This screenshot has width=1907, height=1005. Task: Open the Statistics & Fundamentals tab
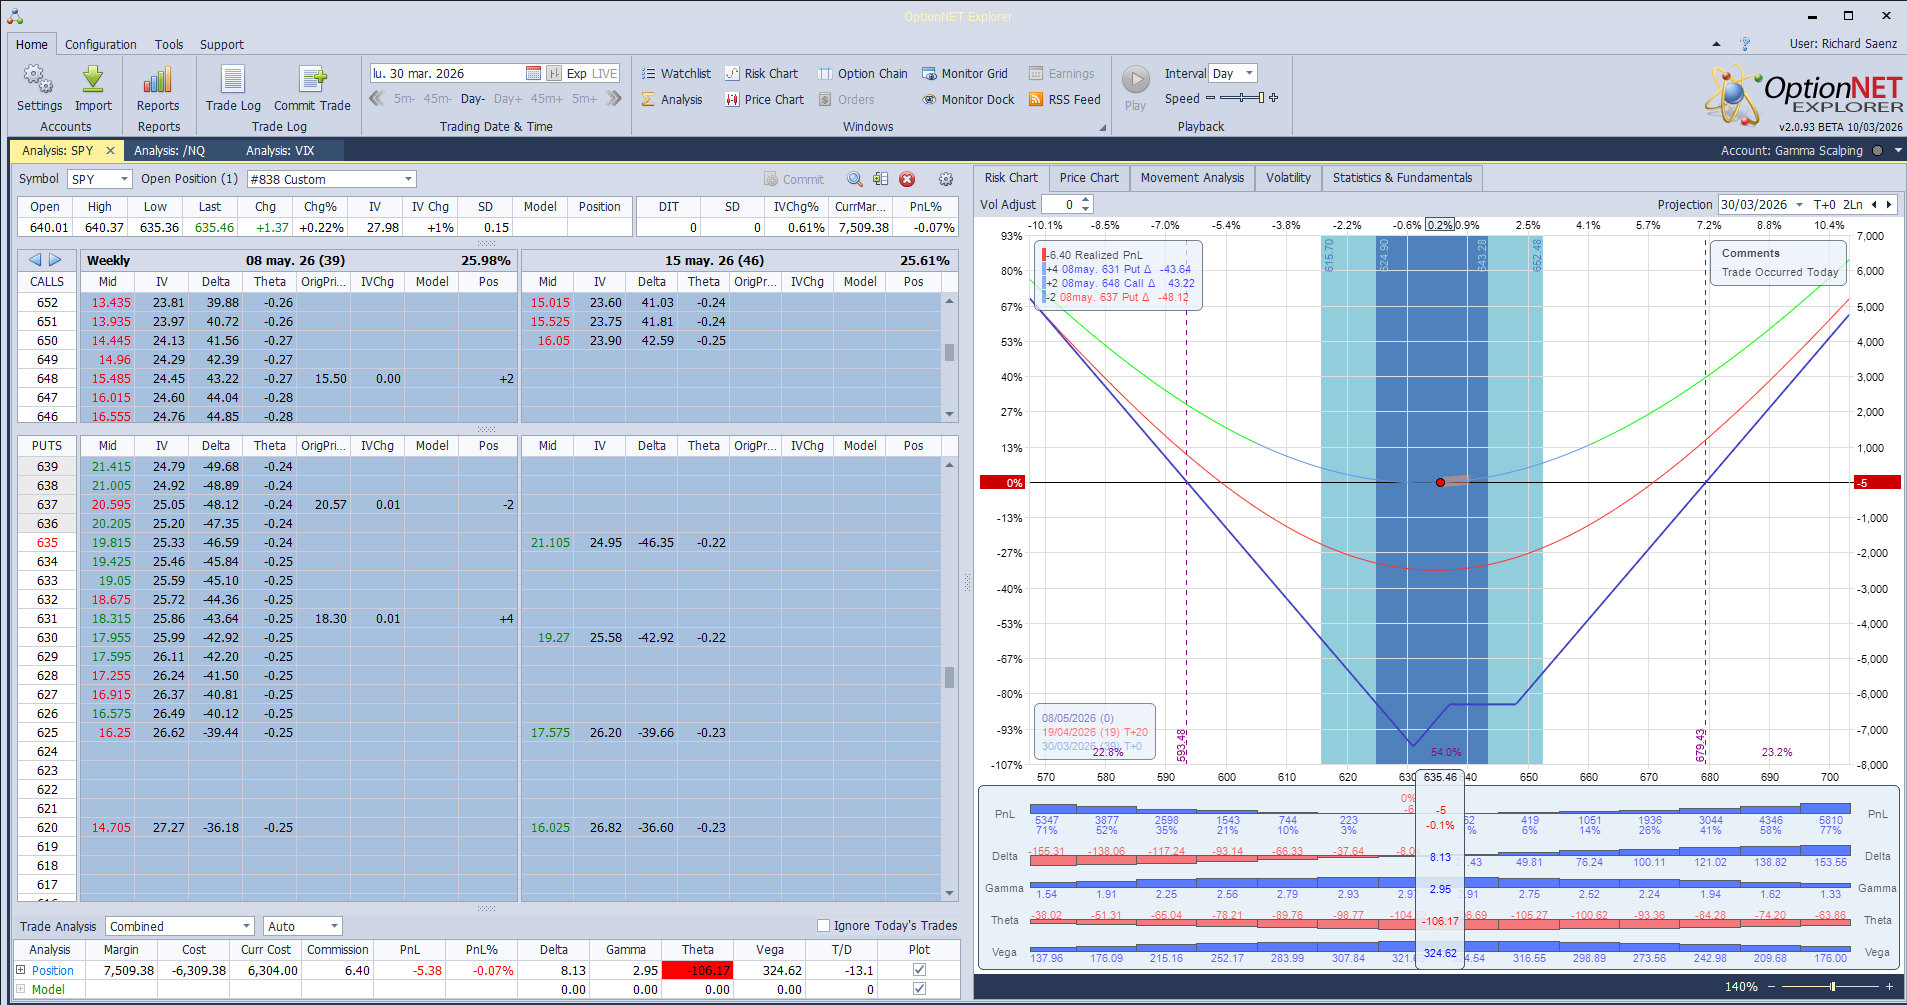point(1402,178)
